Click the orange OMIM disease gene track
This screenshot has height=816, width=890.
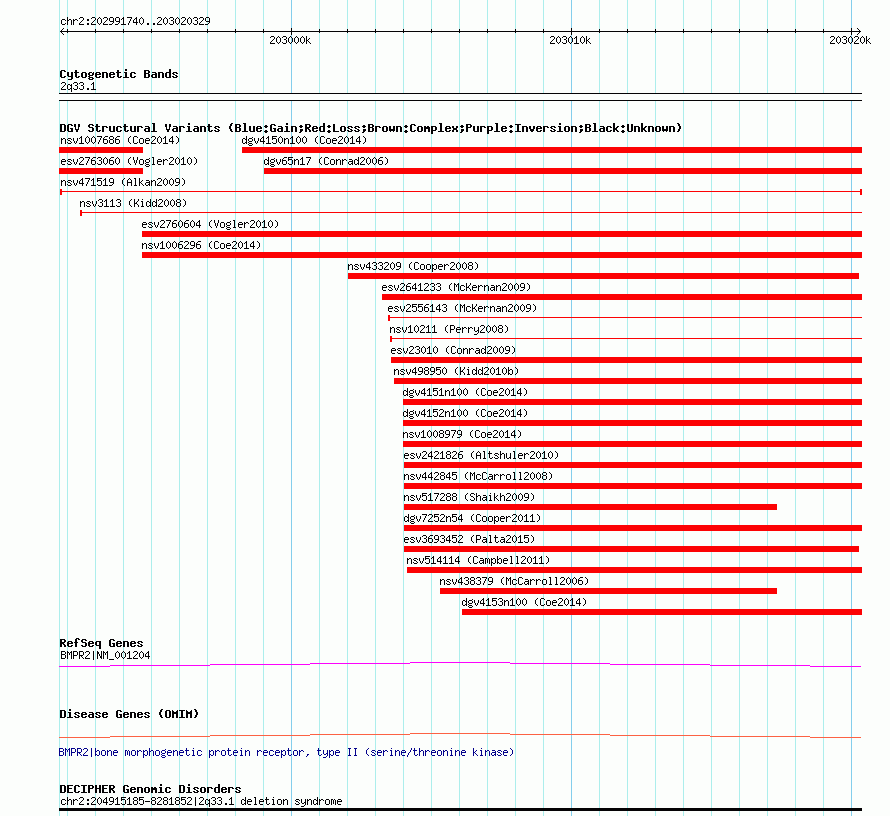click(460, 735)
